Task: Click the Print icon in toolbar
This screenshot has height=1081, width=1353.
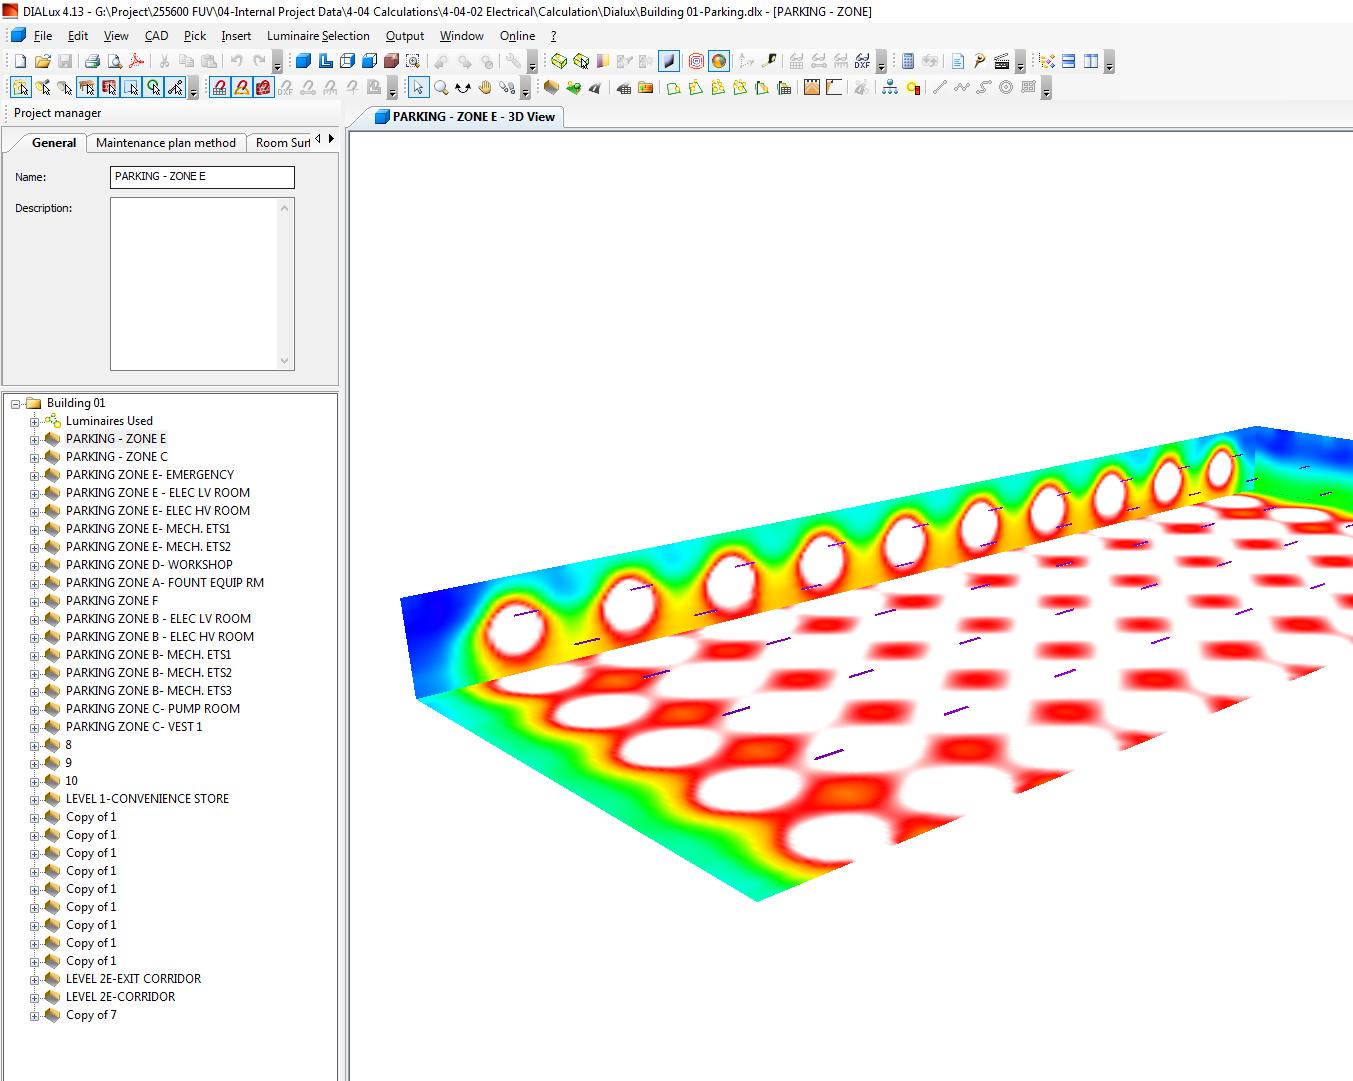Action: 92,62
